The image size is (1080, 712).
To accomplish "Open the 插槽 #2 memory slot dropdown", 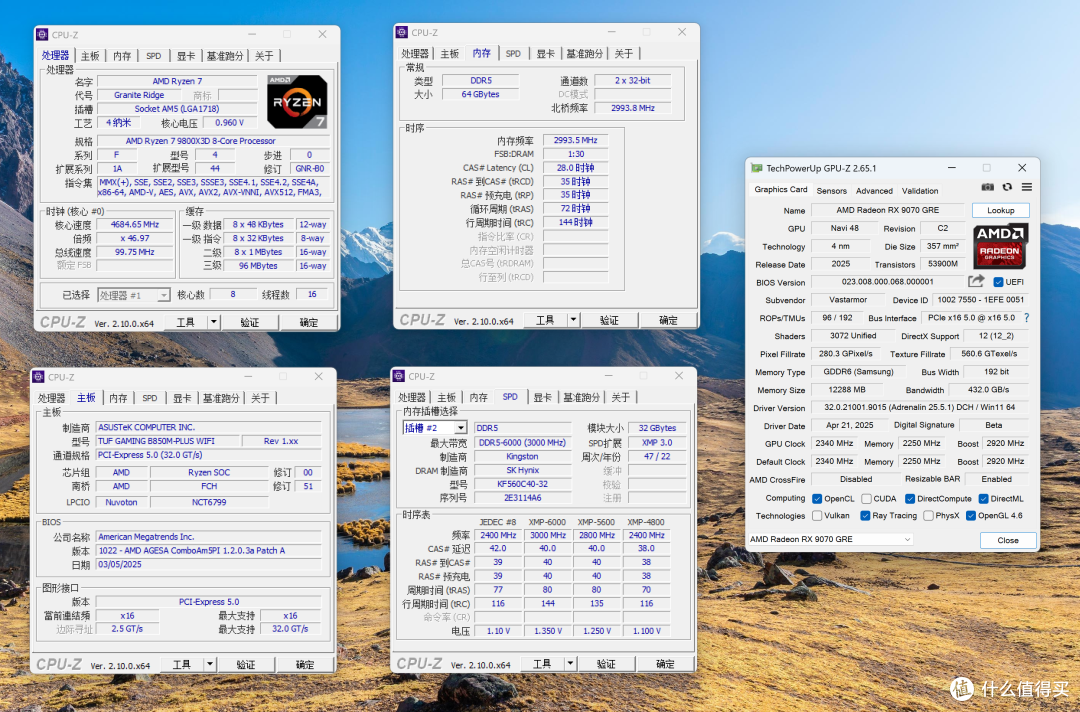I will click(462, 428).
